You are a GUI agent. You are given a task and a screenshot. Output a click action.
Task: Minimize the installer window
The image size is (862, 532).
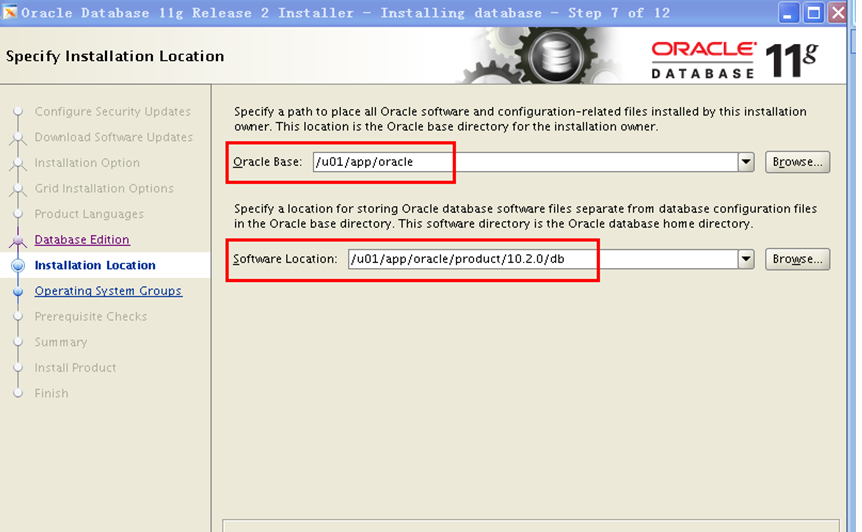tap(788, 13)
